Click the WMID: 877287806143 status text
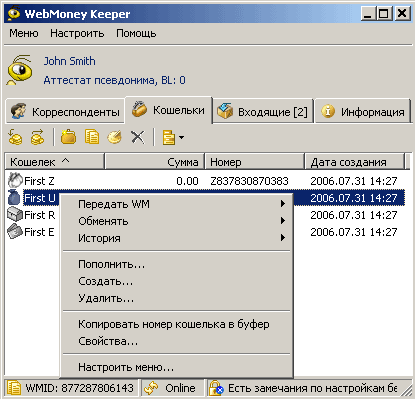 coord(80,388)
